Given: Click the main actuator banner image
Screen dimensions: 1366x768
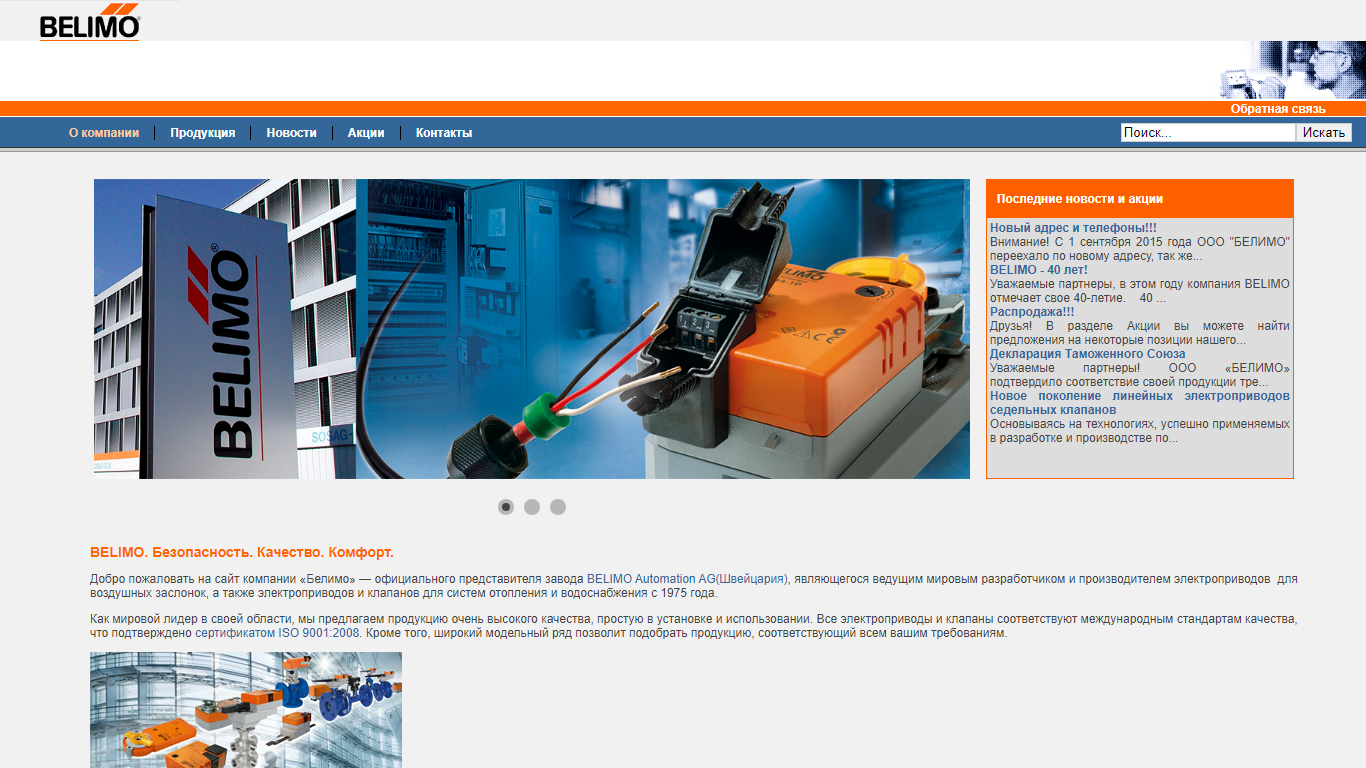Looking at the screenshot, I should 532,329.
